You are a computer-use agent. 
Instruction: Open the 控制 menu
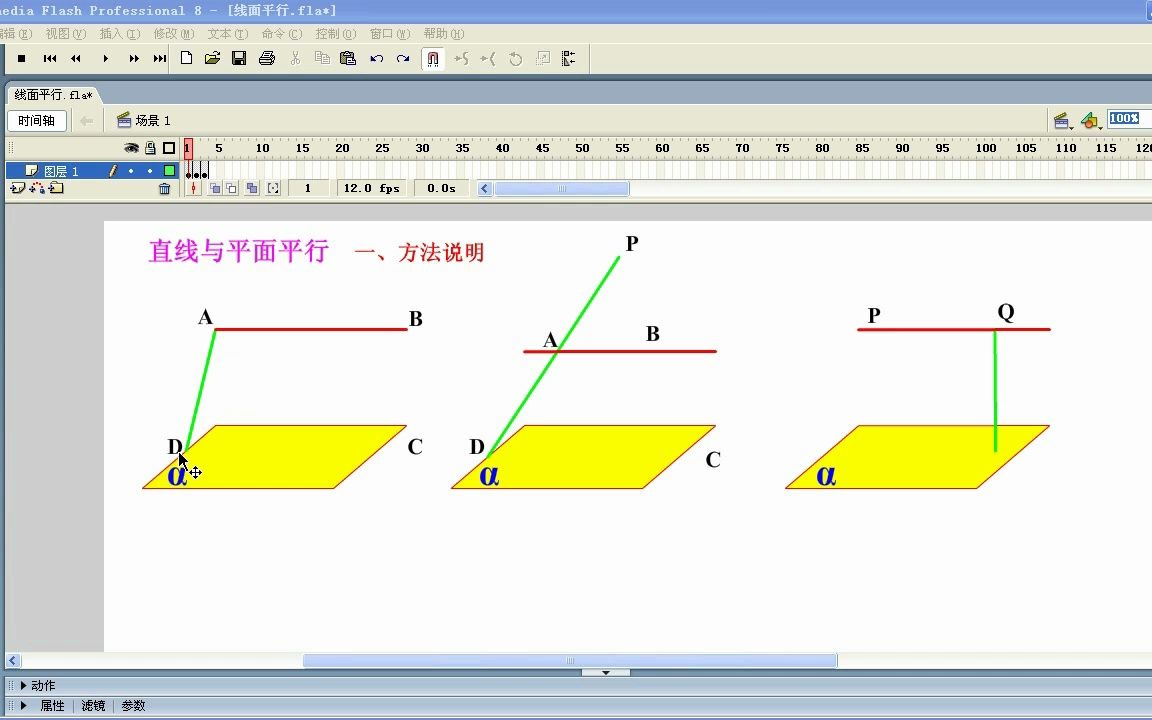point(335,33)
